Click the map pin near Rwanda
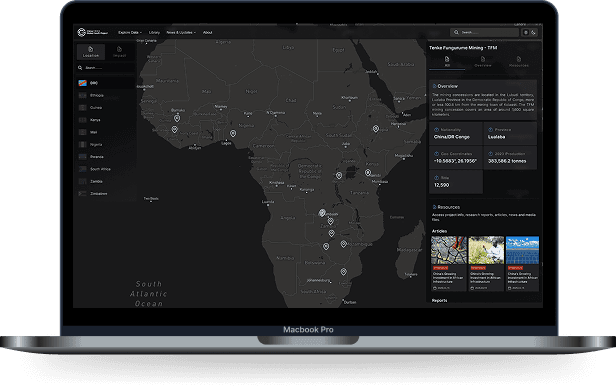Image resolution: width=616 pixels, height=389 pixels. click(x=339, y=176)
